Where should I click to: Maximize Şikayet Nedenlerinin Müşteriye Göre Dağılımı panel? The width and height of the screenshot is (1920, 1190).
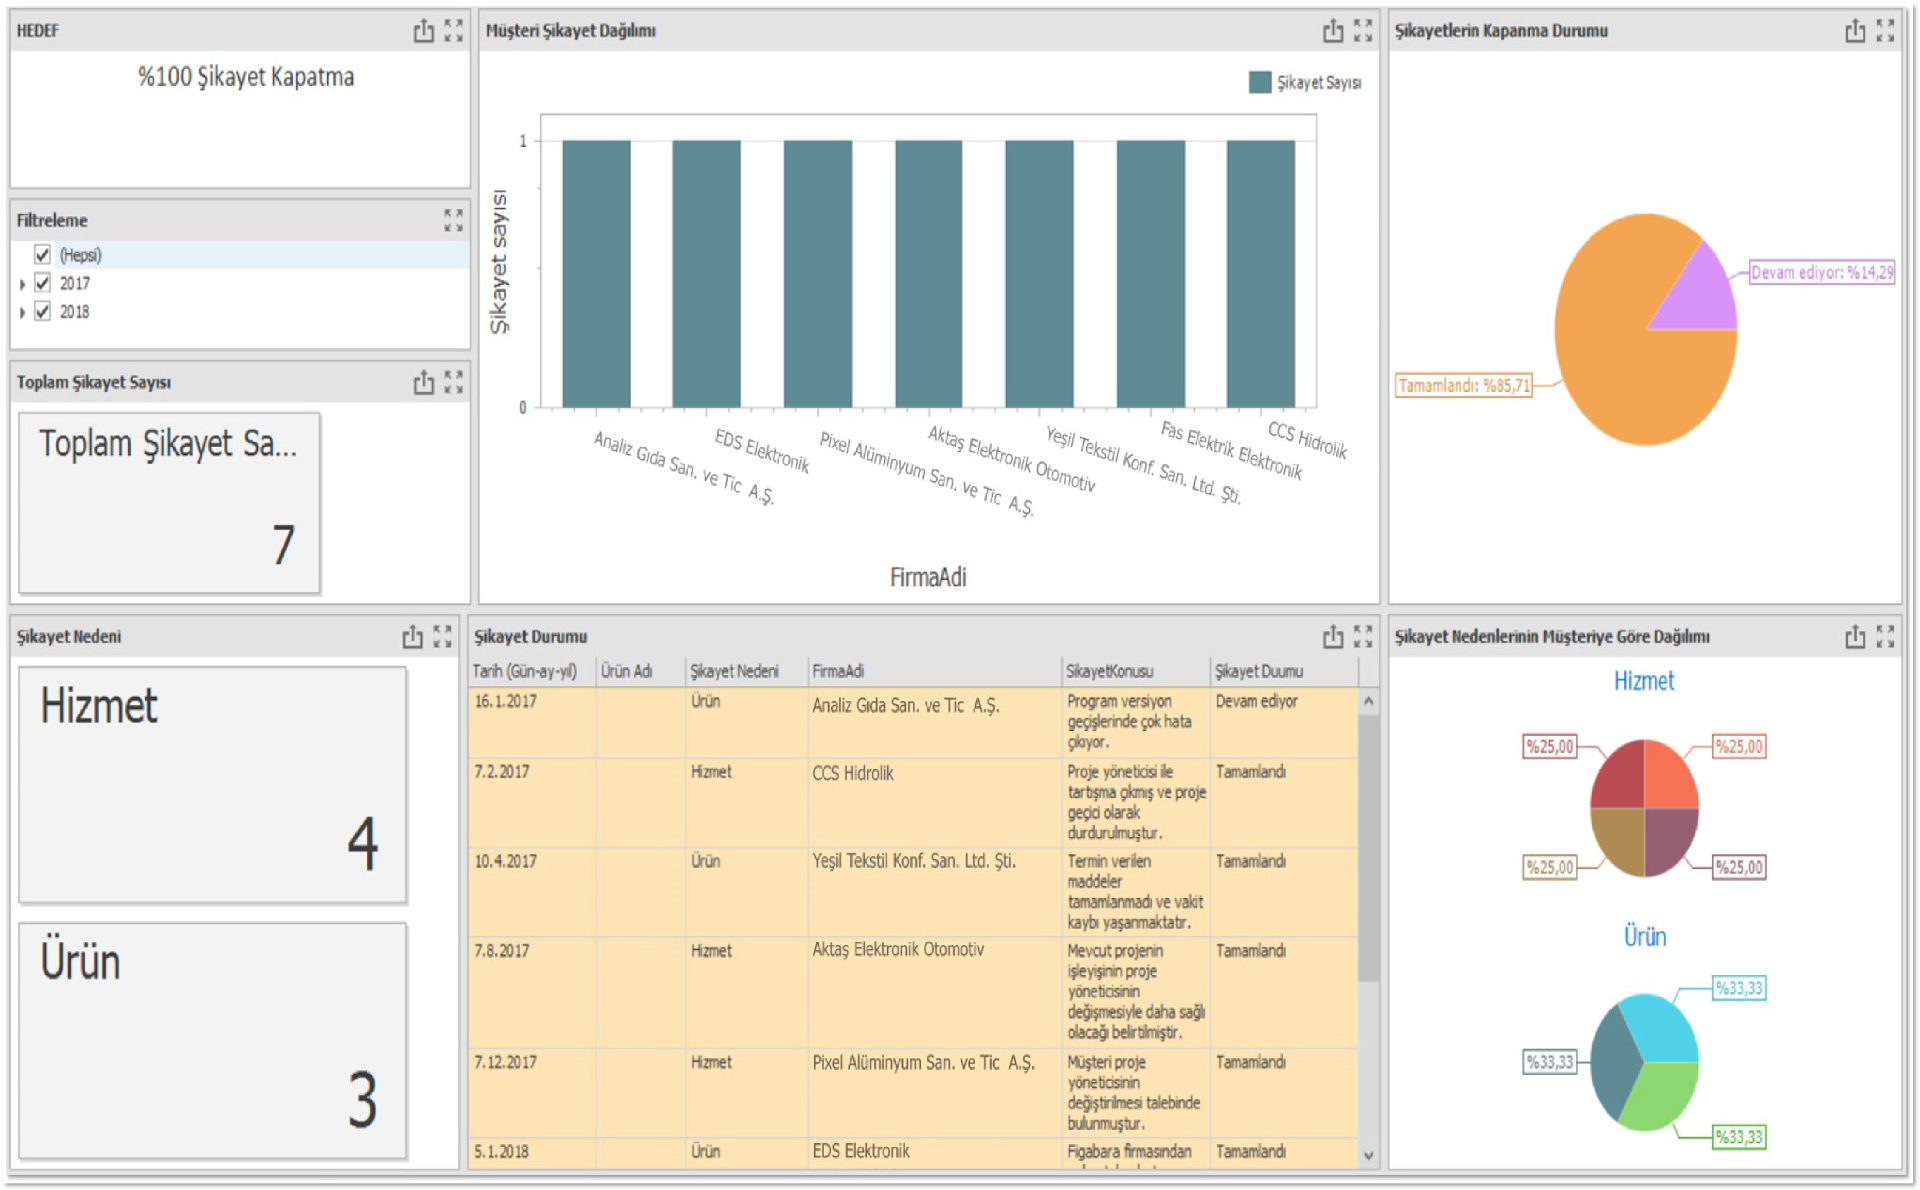pos(1885,636)
